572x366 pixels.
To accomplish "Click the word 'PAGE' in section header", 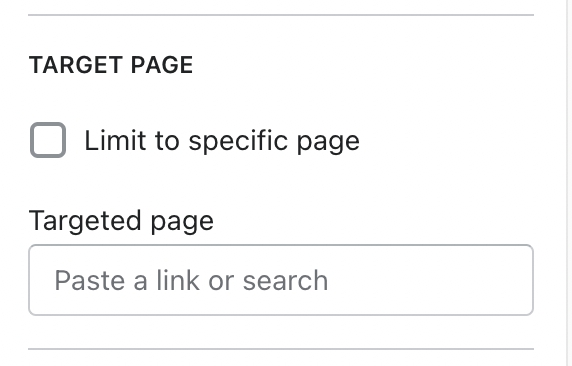I will pyautogui.click(x=162, y=65).
